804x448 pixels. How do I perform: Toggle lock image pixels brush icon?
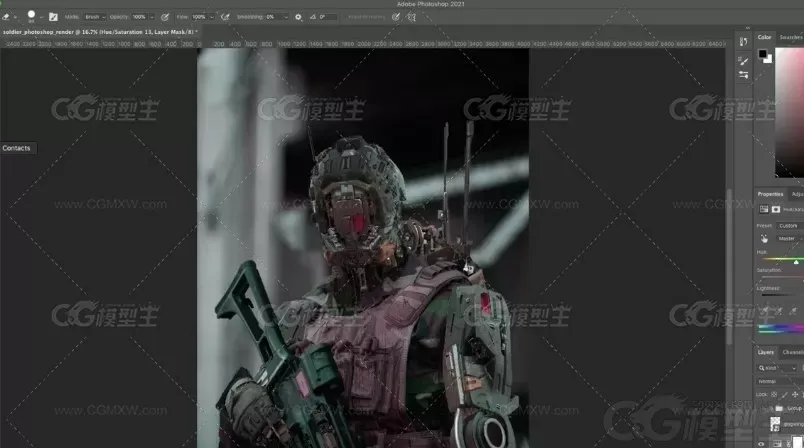[x=785, y=394]
